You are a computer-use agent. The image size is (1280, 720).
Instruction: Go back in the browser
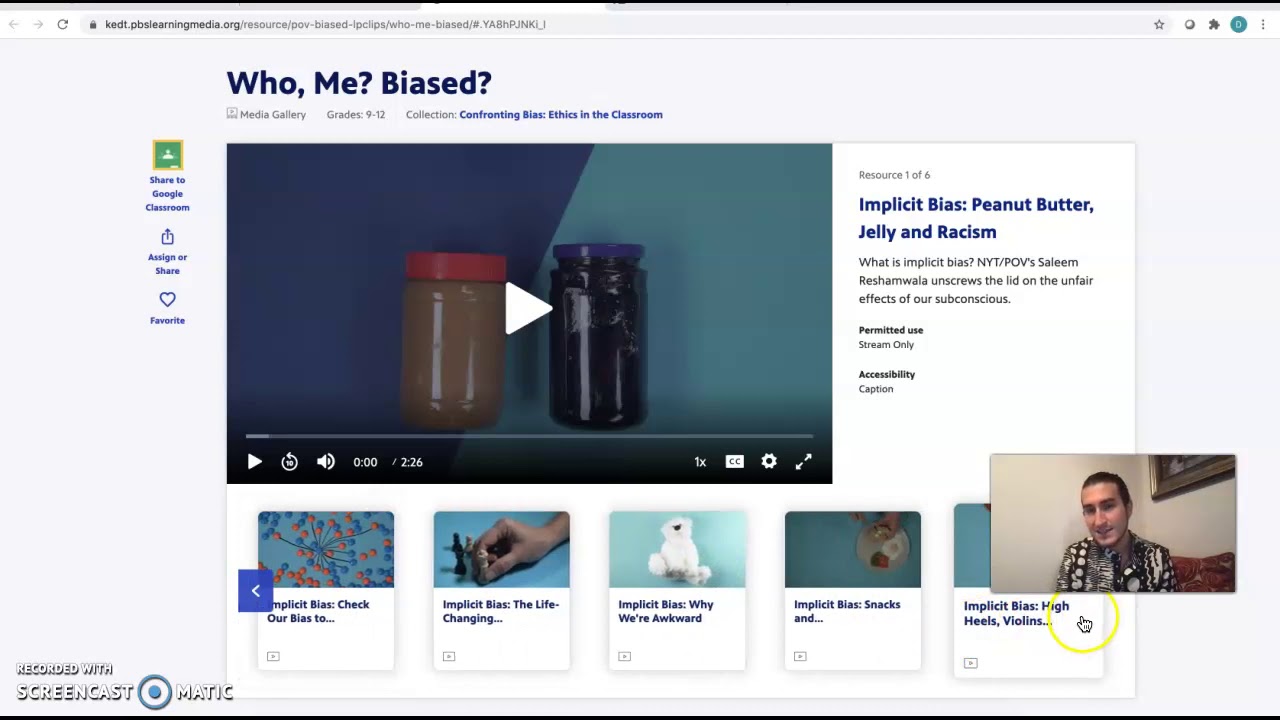pos(14,24)
